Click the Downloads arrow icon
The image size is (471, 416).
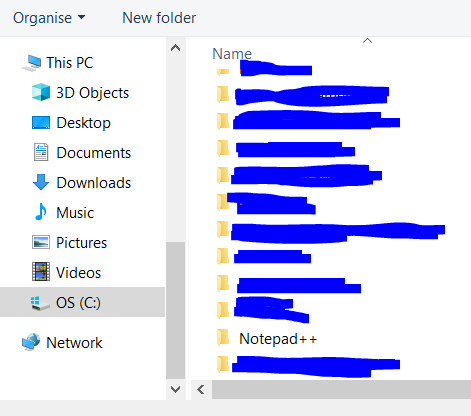(x=41, y=182)
